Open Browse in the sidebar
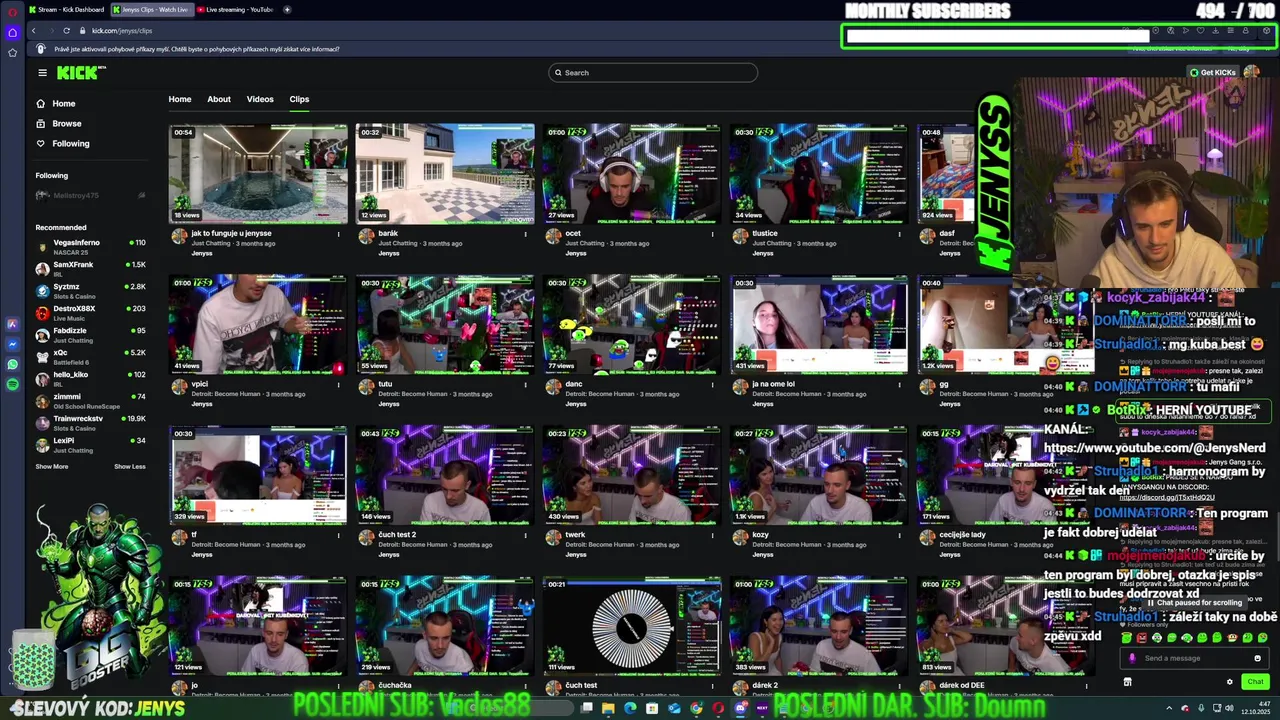The image size is (1280, 720). [x=59, y=123]
